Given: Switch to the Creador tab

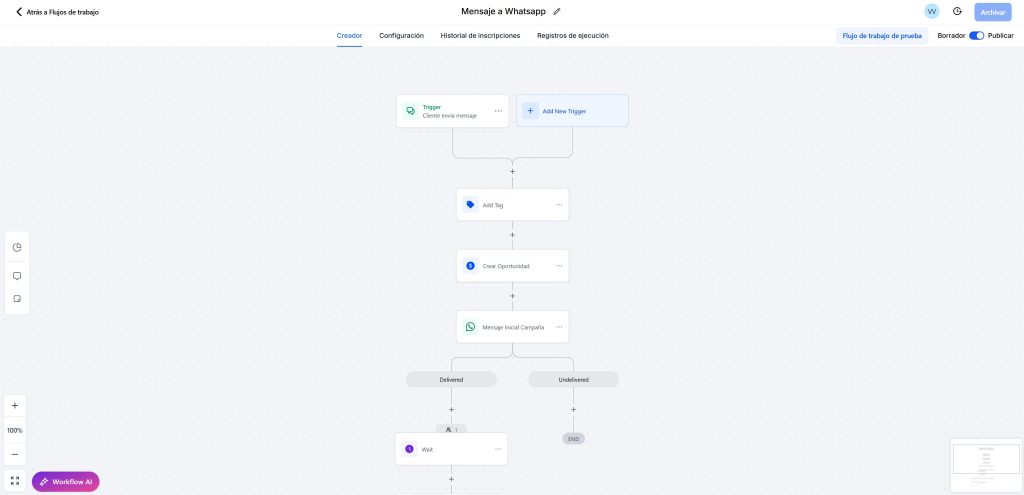Looking at the screenshot, I should [x=349, y=36].
